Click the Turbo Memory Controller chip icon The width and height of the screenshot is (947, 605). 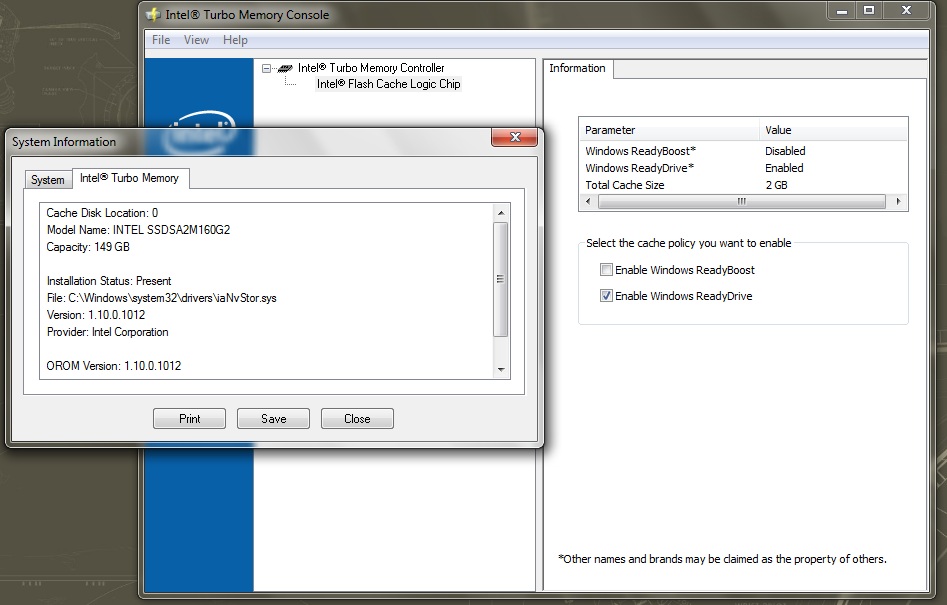tap(285, 68)
